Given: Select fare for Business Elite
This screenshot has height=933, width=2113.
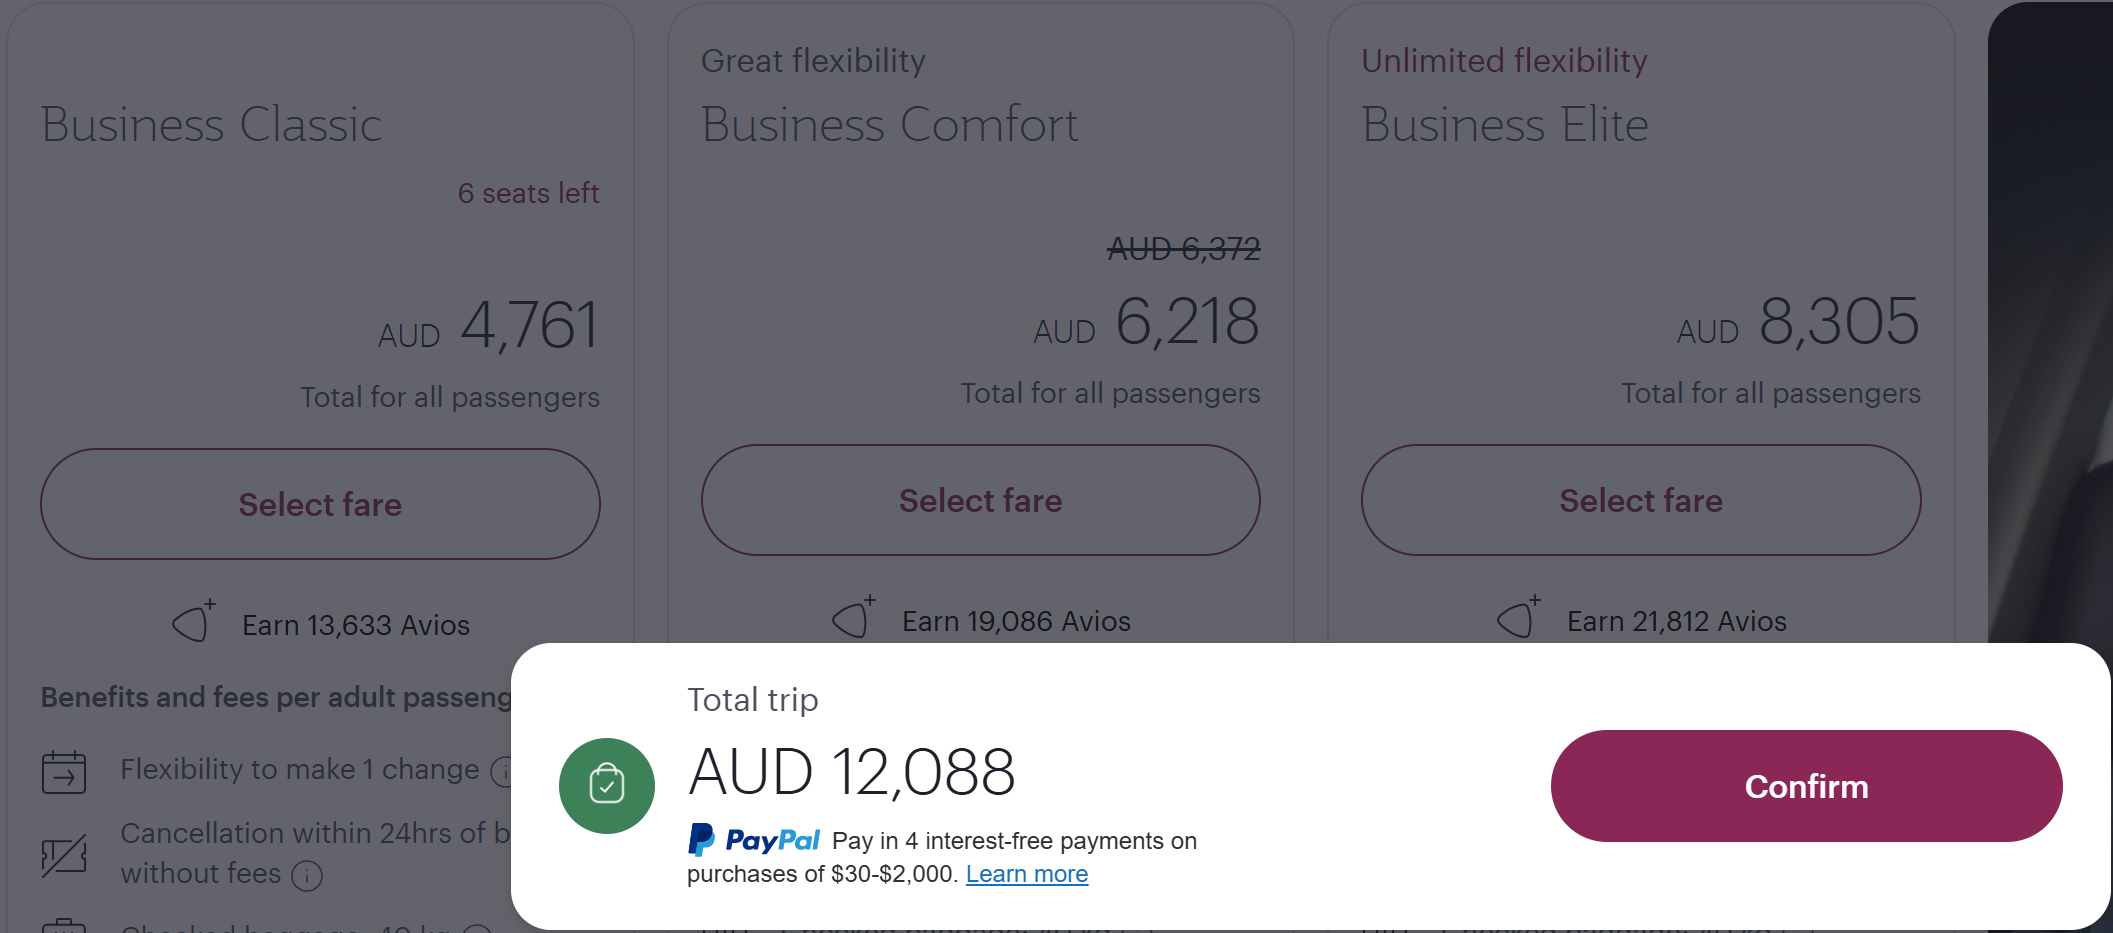Looking at the screenshot, I should click(x=1641, y=500).
